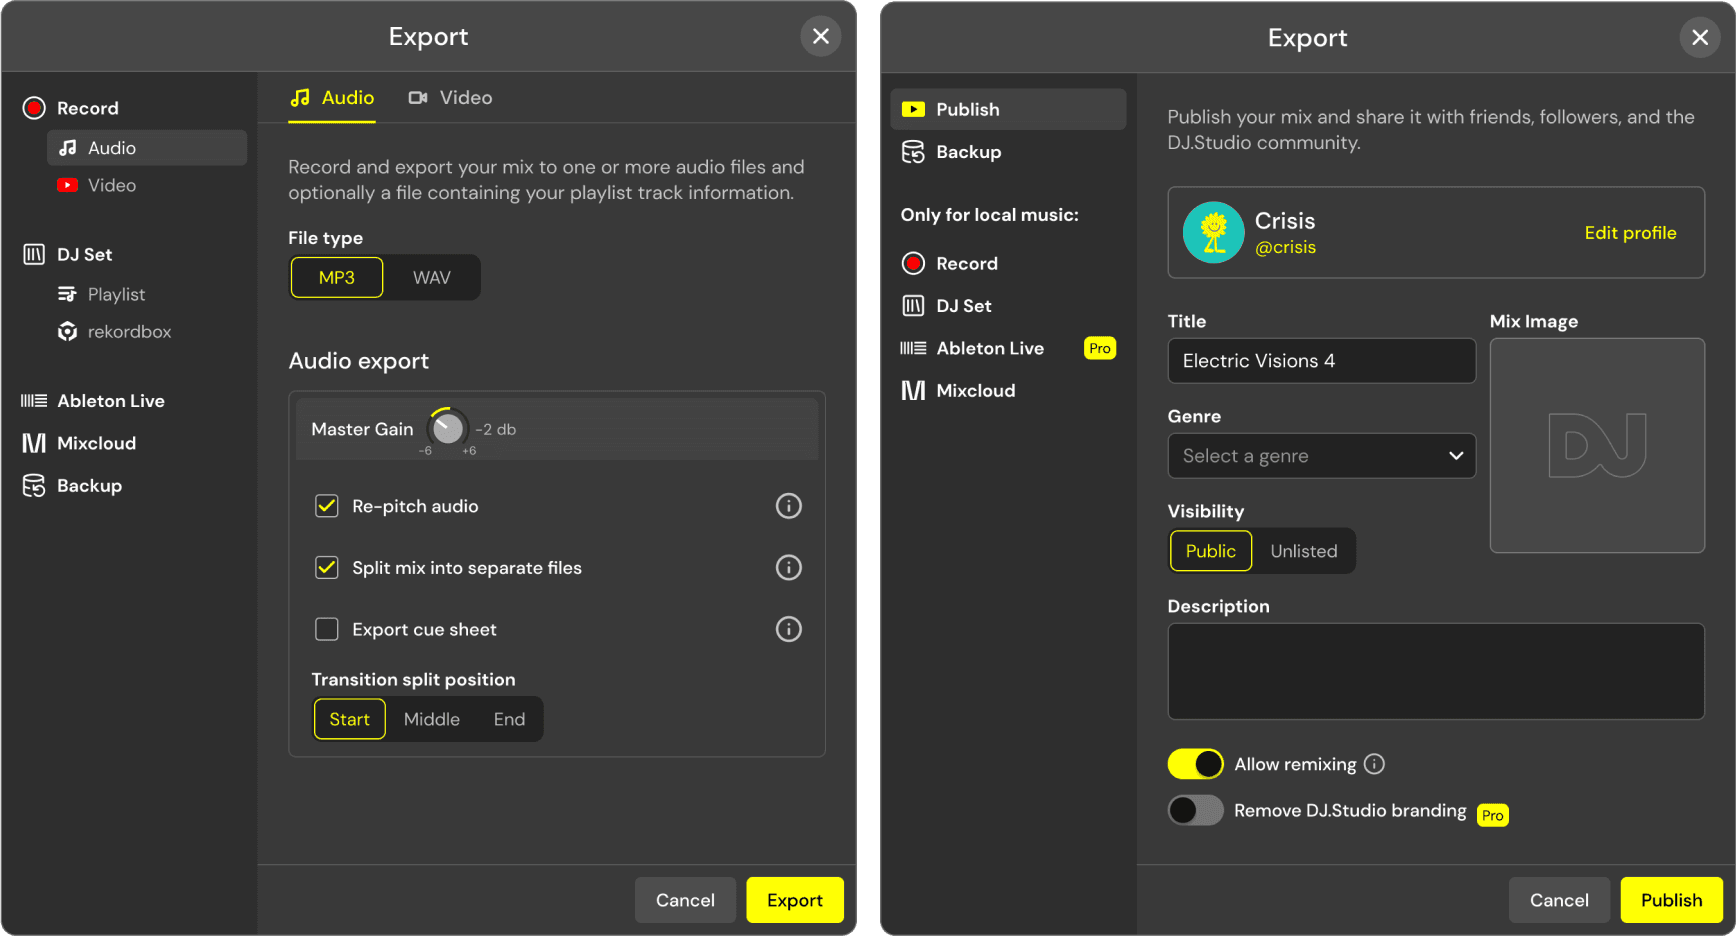This screenshot has height=936, width=1736.
Task: Choose MP3 file type
Action: click(337, 277)
